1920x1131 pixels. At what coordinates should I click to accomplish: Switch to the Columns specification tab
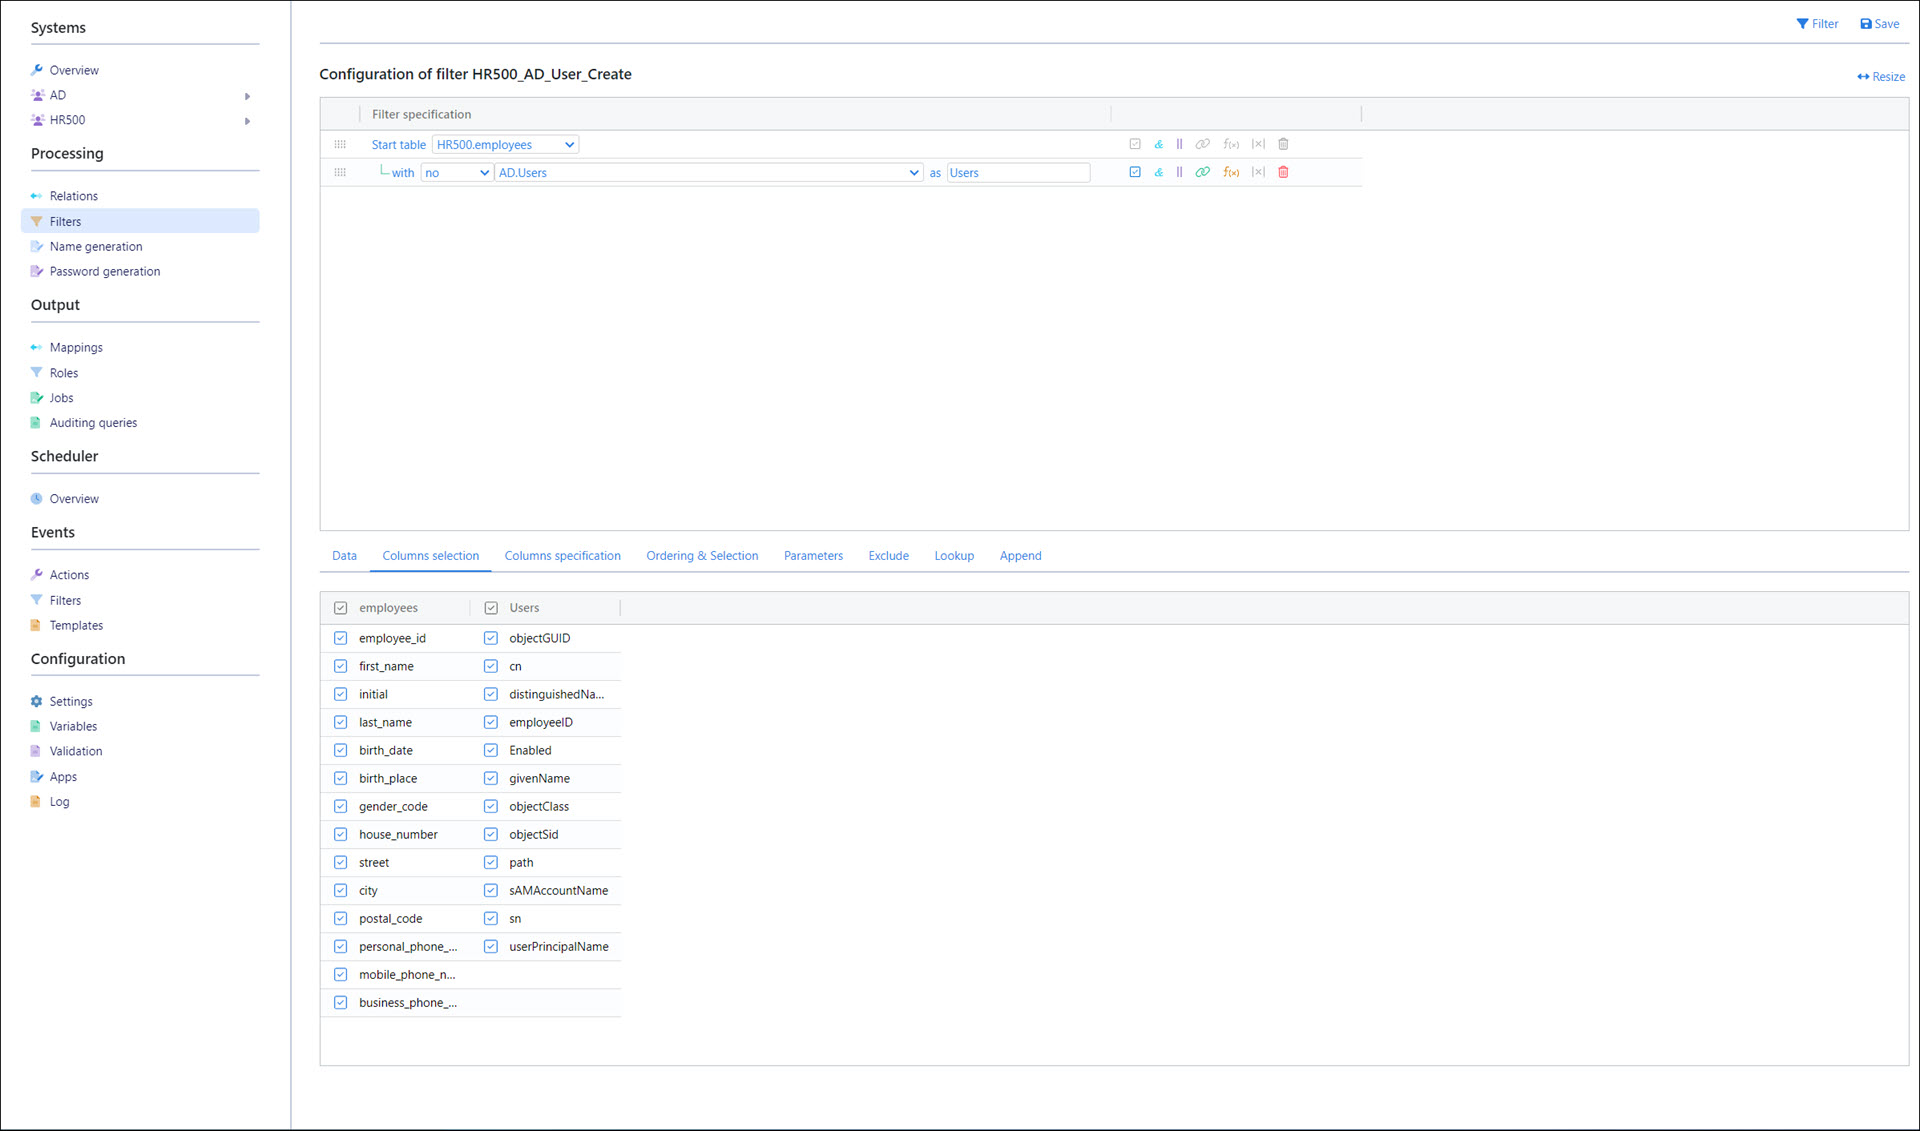[x=562, y=556]
